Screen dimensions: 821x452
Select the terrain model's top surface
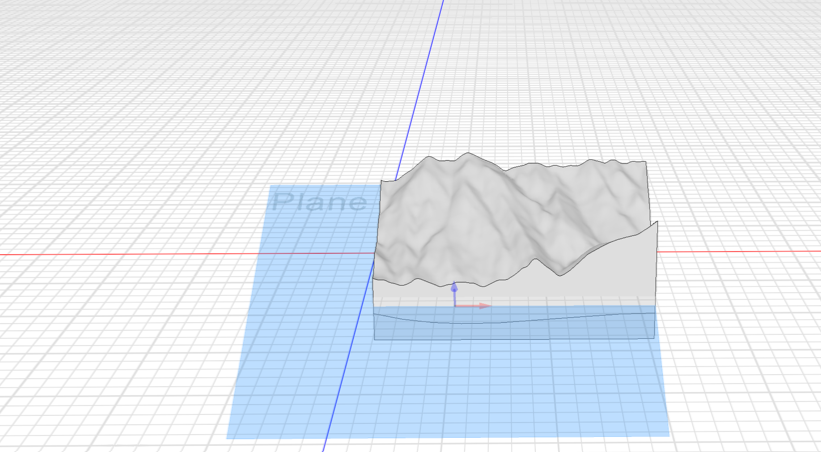[x=470, y=220]
